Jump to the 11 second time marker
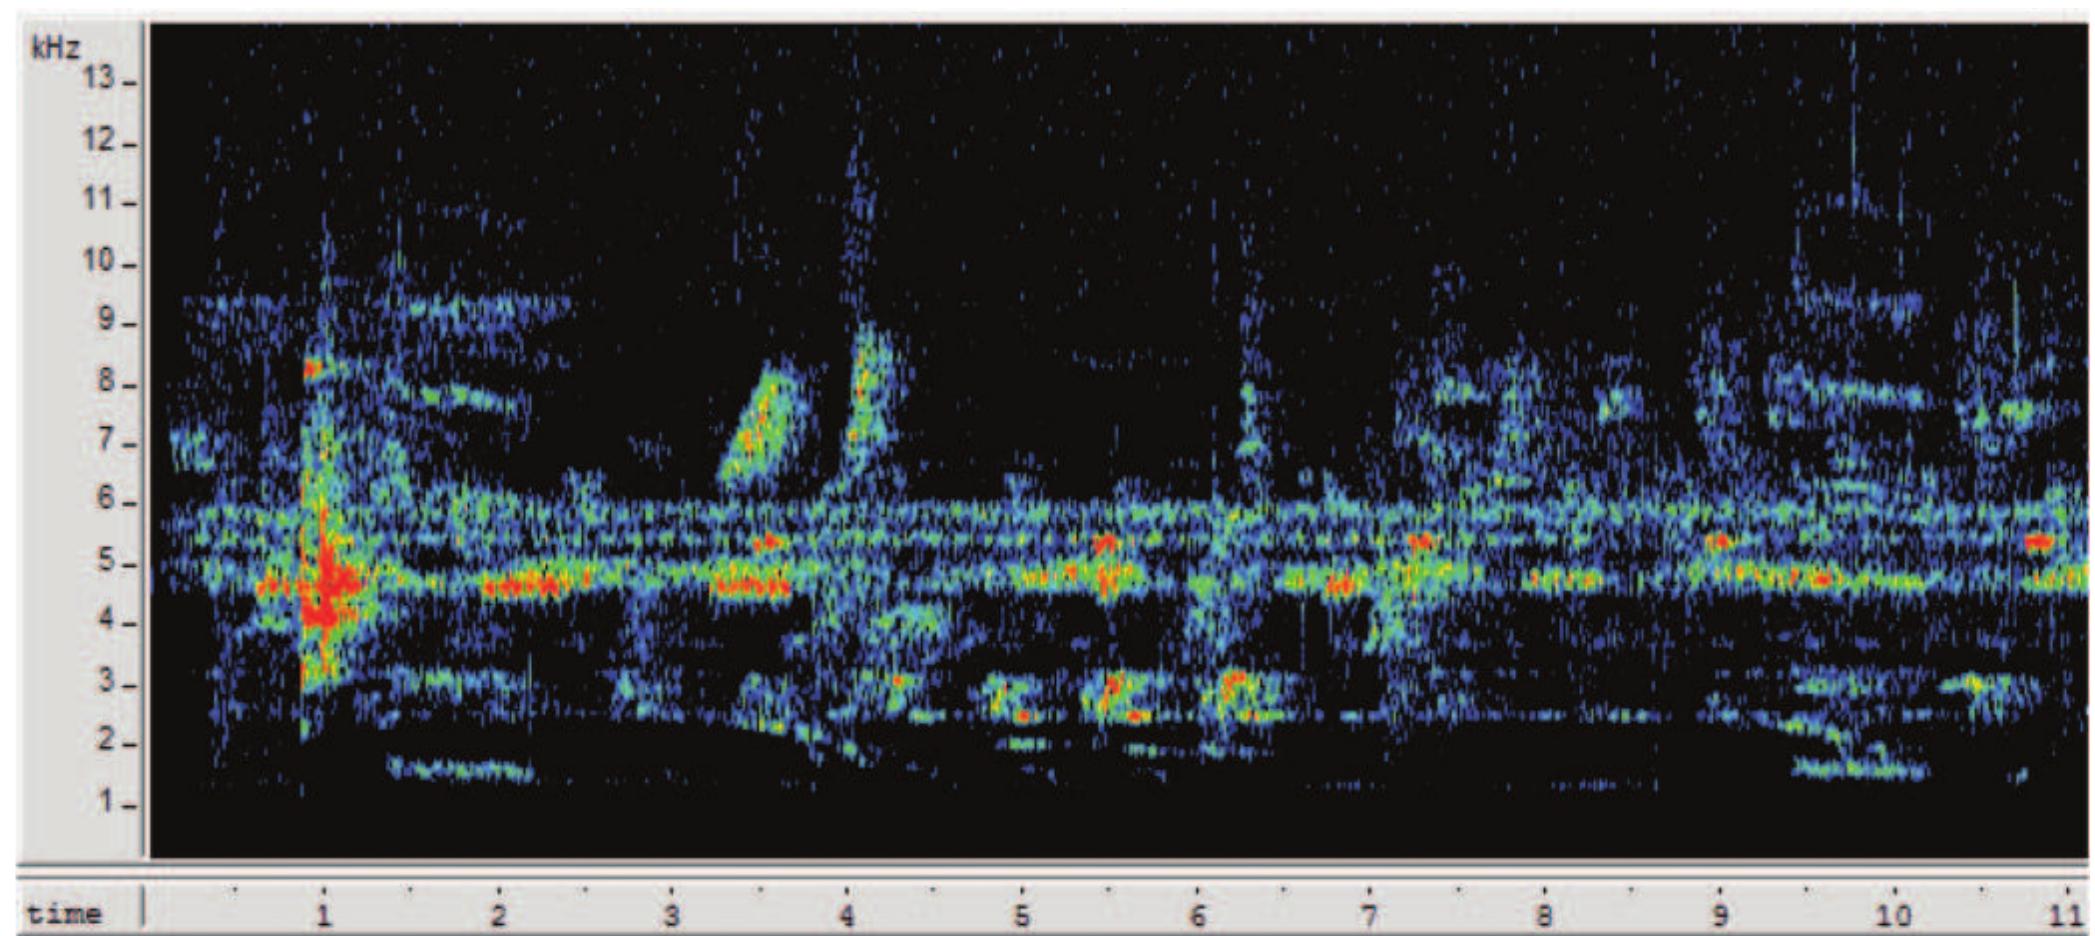 coord(2068,913)
